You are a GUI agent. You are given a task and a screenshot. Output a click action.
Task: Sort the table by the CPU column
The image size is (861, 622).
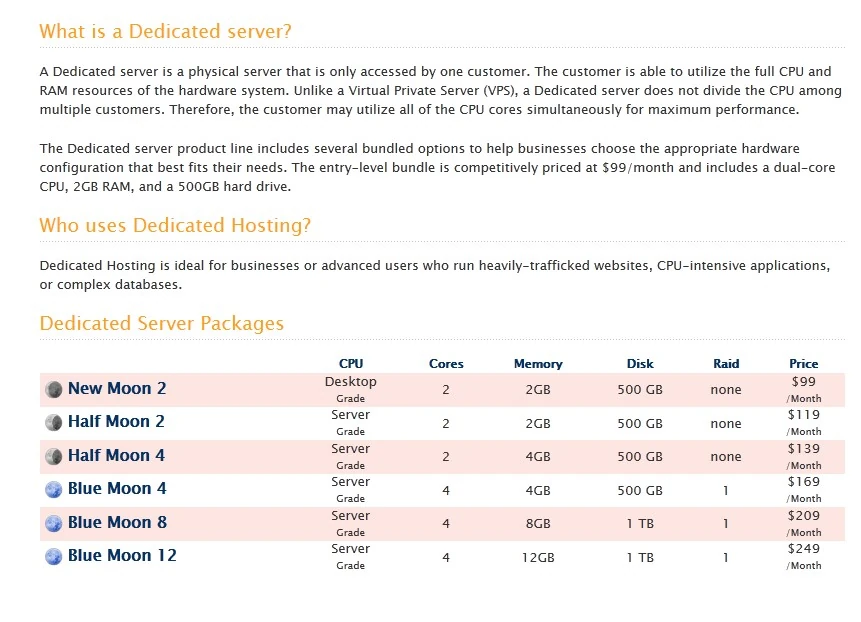point(351,363)
